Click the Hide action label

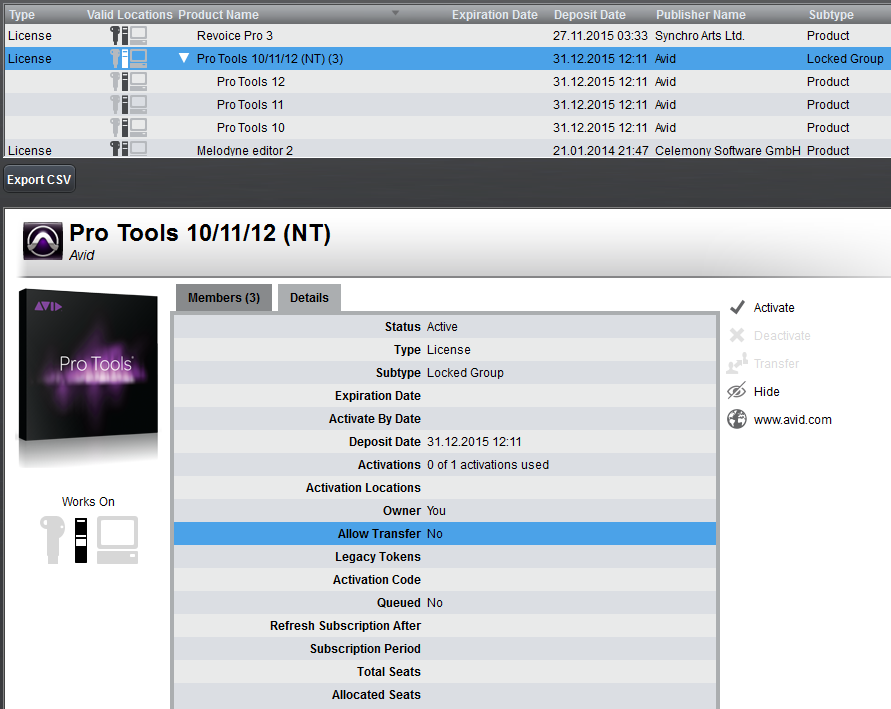767,391
